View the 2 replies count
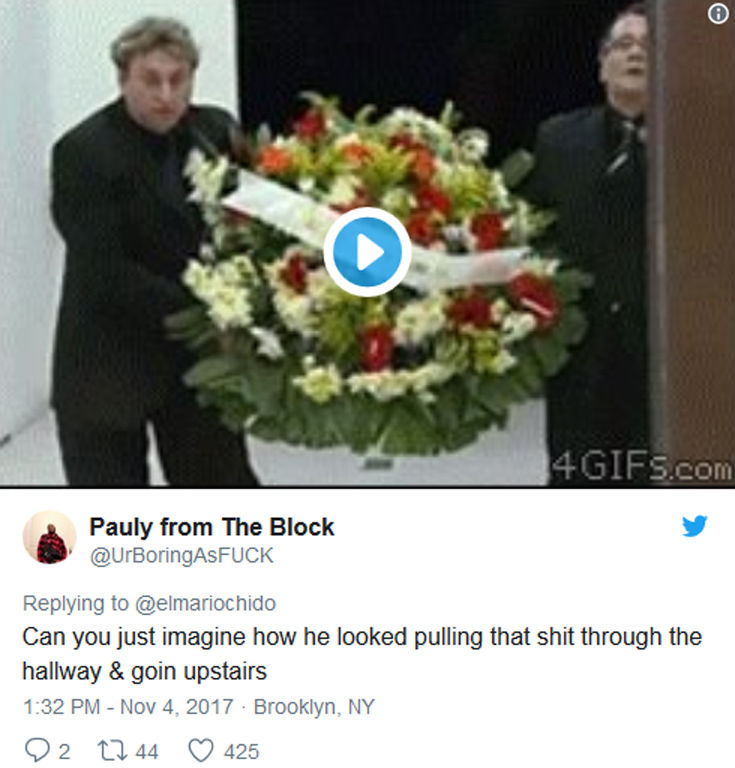This screenshot has width=735, height=768. pyautogui.click(x=64, y=752)
